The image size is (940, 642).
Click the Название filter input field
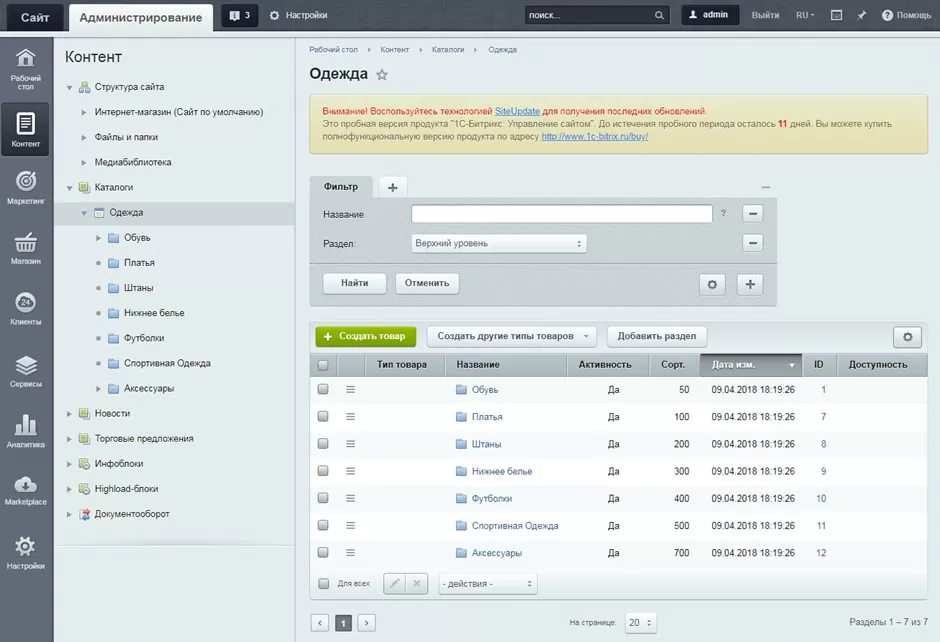tap(561, 214)
